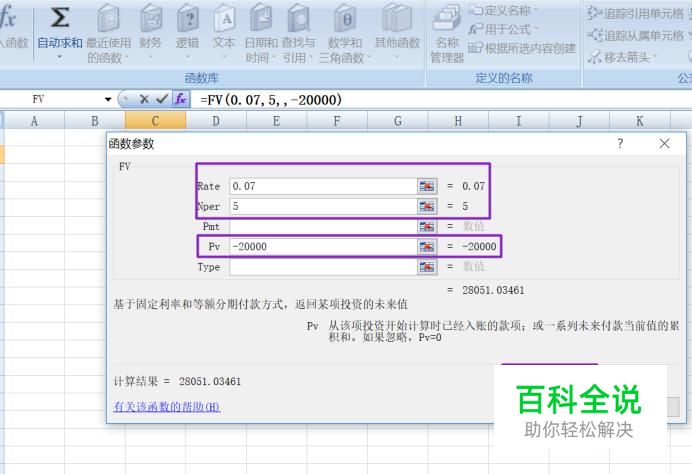Open Math and Trig (数学和三角函数) functions

(x=345, y=33)
